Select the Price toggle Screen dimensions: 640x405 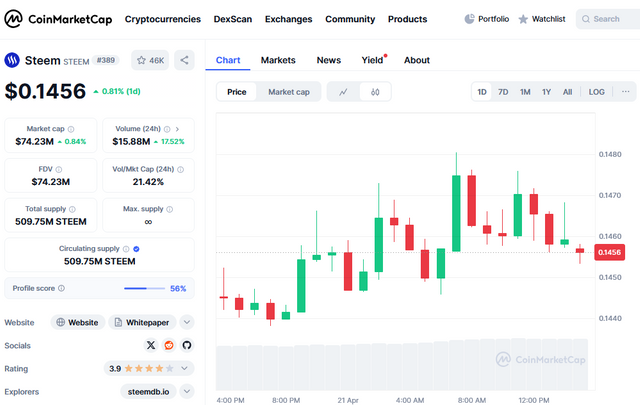[237, 92]
